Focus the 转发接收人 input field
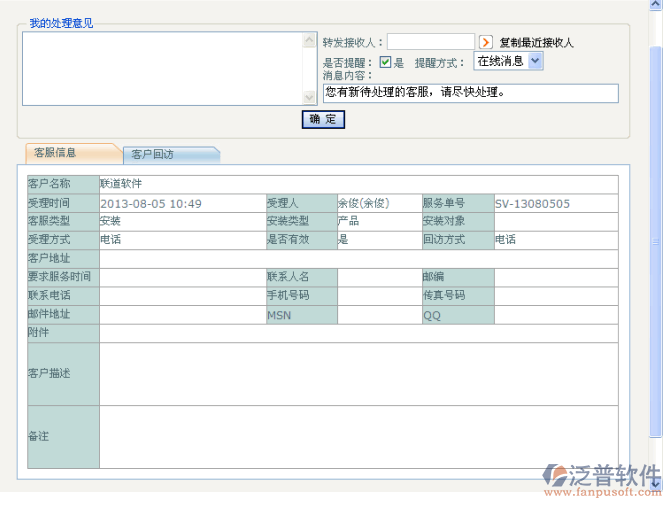Viewport: 672px width, 508px height. coord(430,42)
